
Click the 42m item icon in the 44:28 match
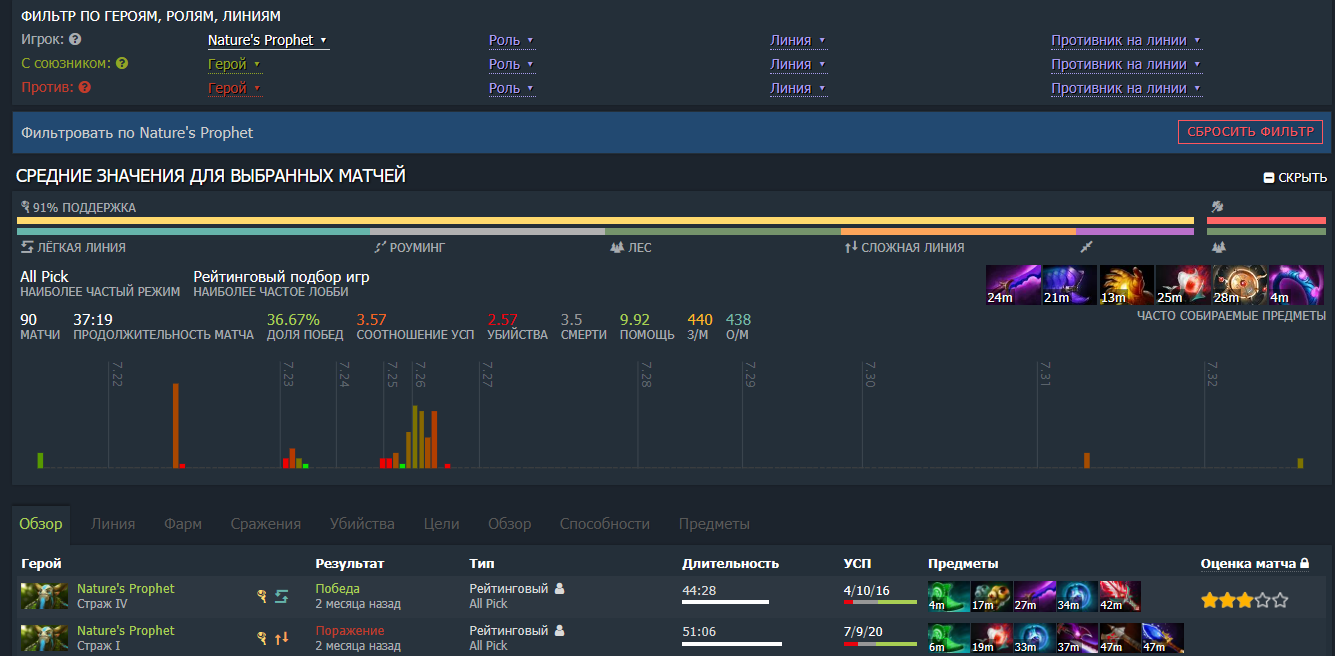coord(1119,596)
